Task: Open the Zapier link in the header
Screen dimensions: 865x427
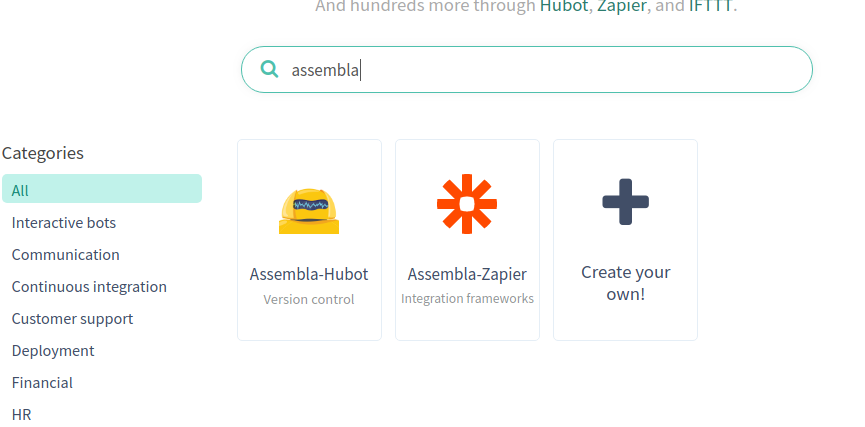Action: 622,6
